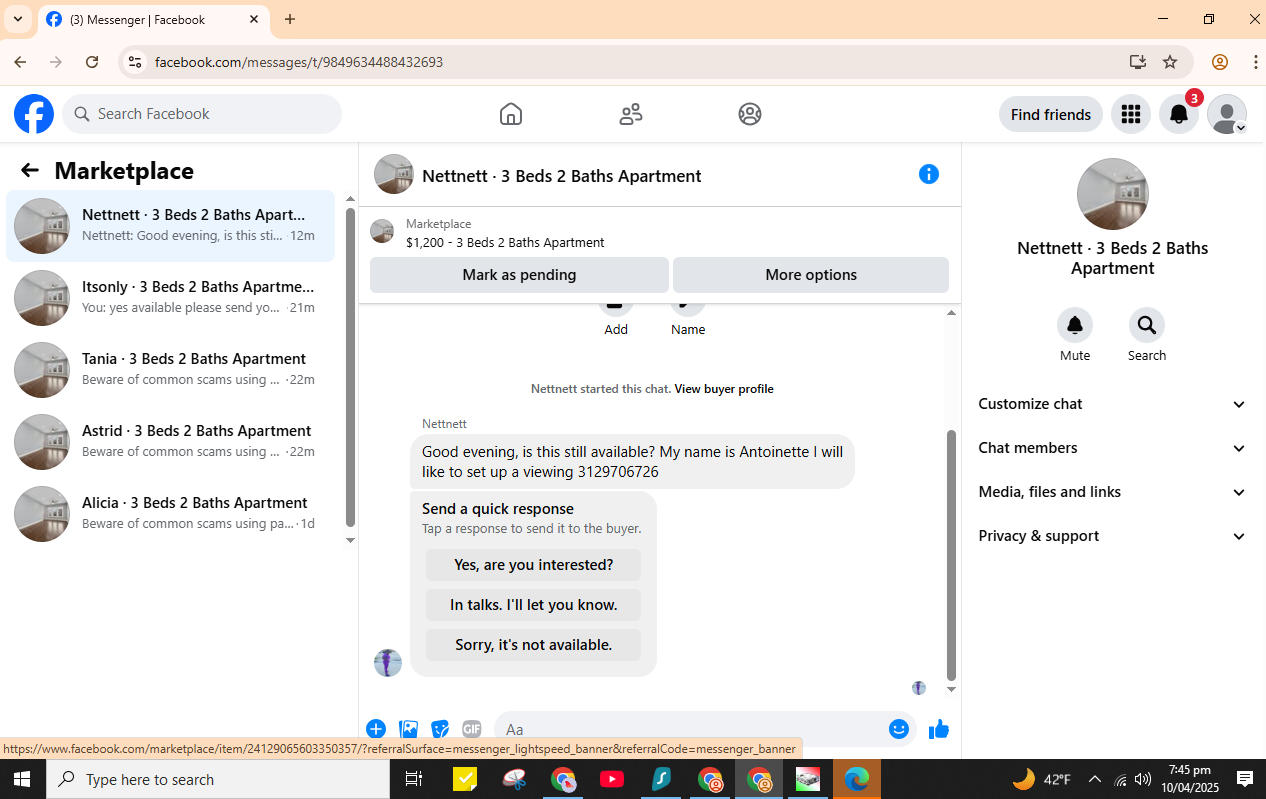
Task: Click the browser address bar URL
Action: (x=299, y=62)
